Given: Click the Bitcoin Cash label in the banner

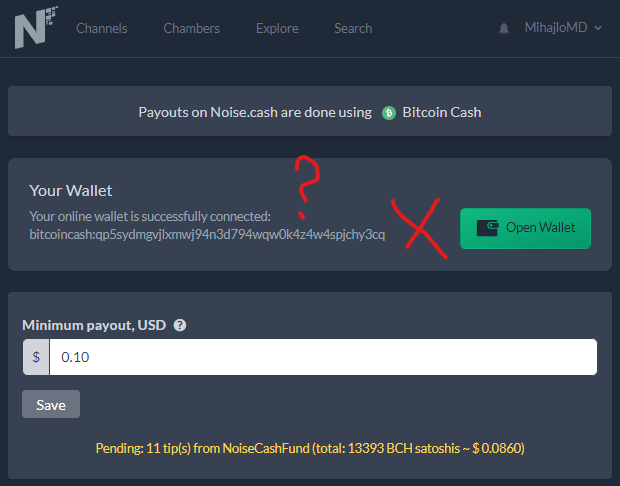Looking at the screenshot, I should tap(442, 113).
